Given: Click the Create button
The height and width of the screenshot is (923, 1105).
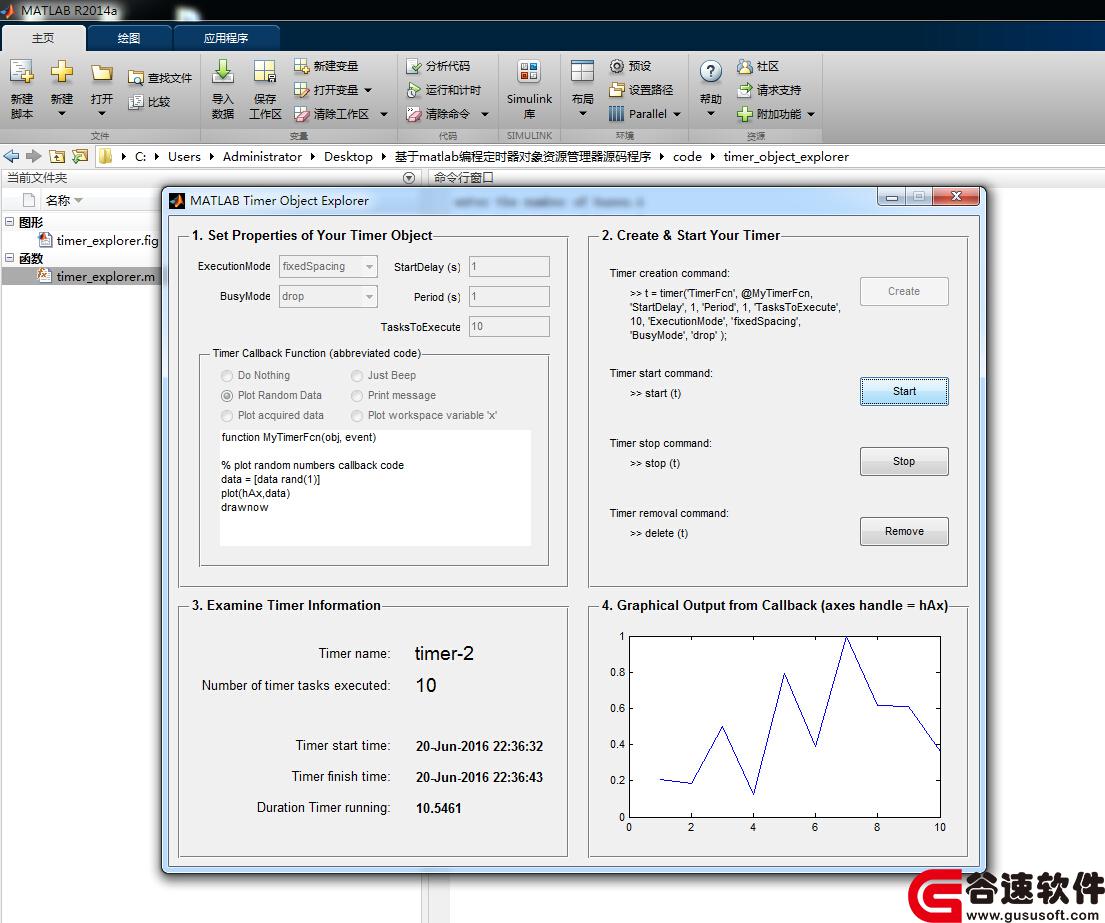Looking at the screenshot, I should click(904, 291).
